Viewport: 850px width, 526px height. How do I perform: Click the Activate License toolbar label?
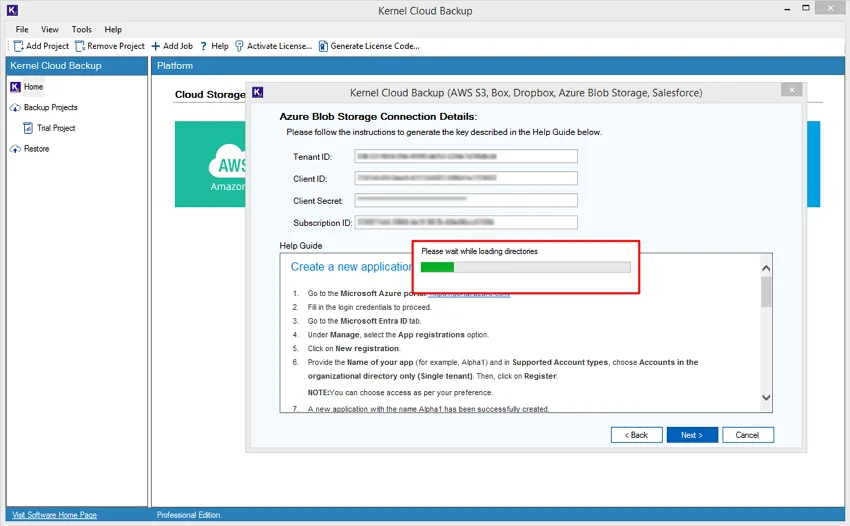[x=279, y=46]
